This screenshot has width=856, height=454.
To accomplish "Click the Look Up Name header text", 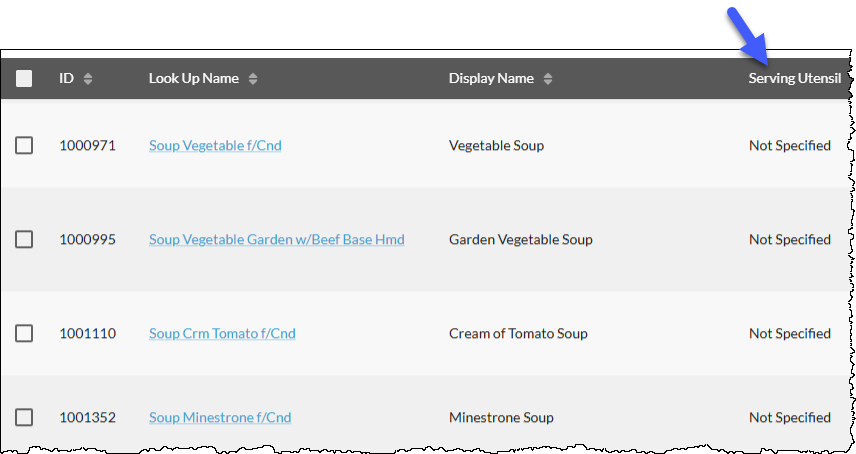I will coord(194,79).
